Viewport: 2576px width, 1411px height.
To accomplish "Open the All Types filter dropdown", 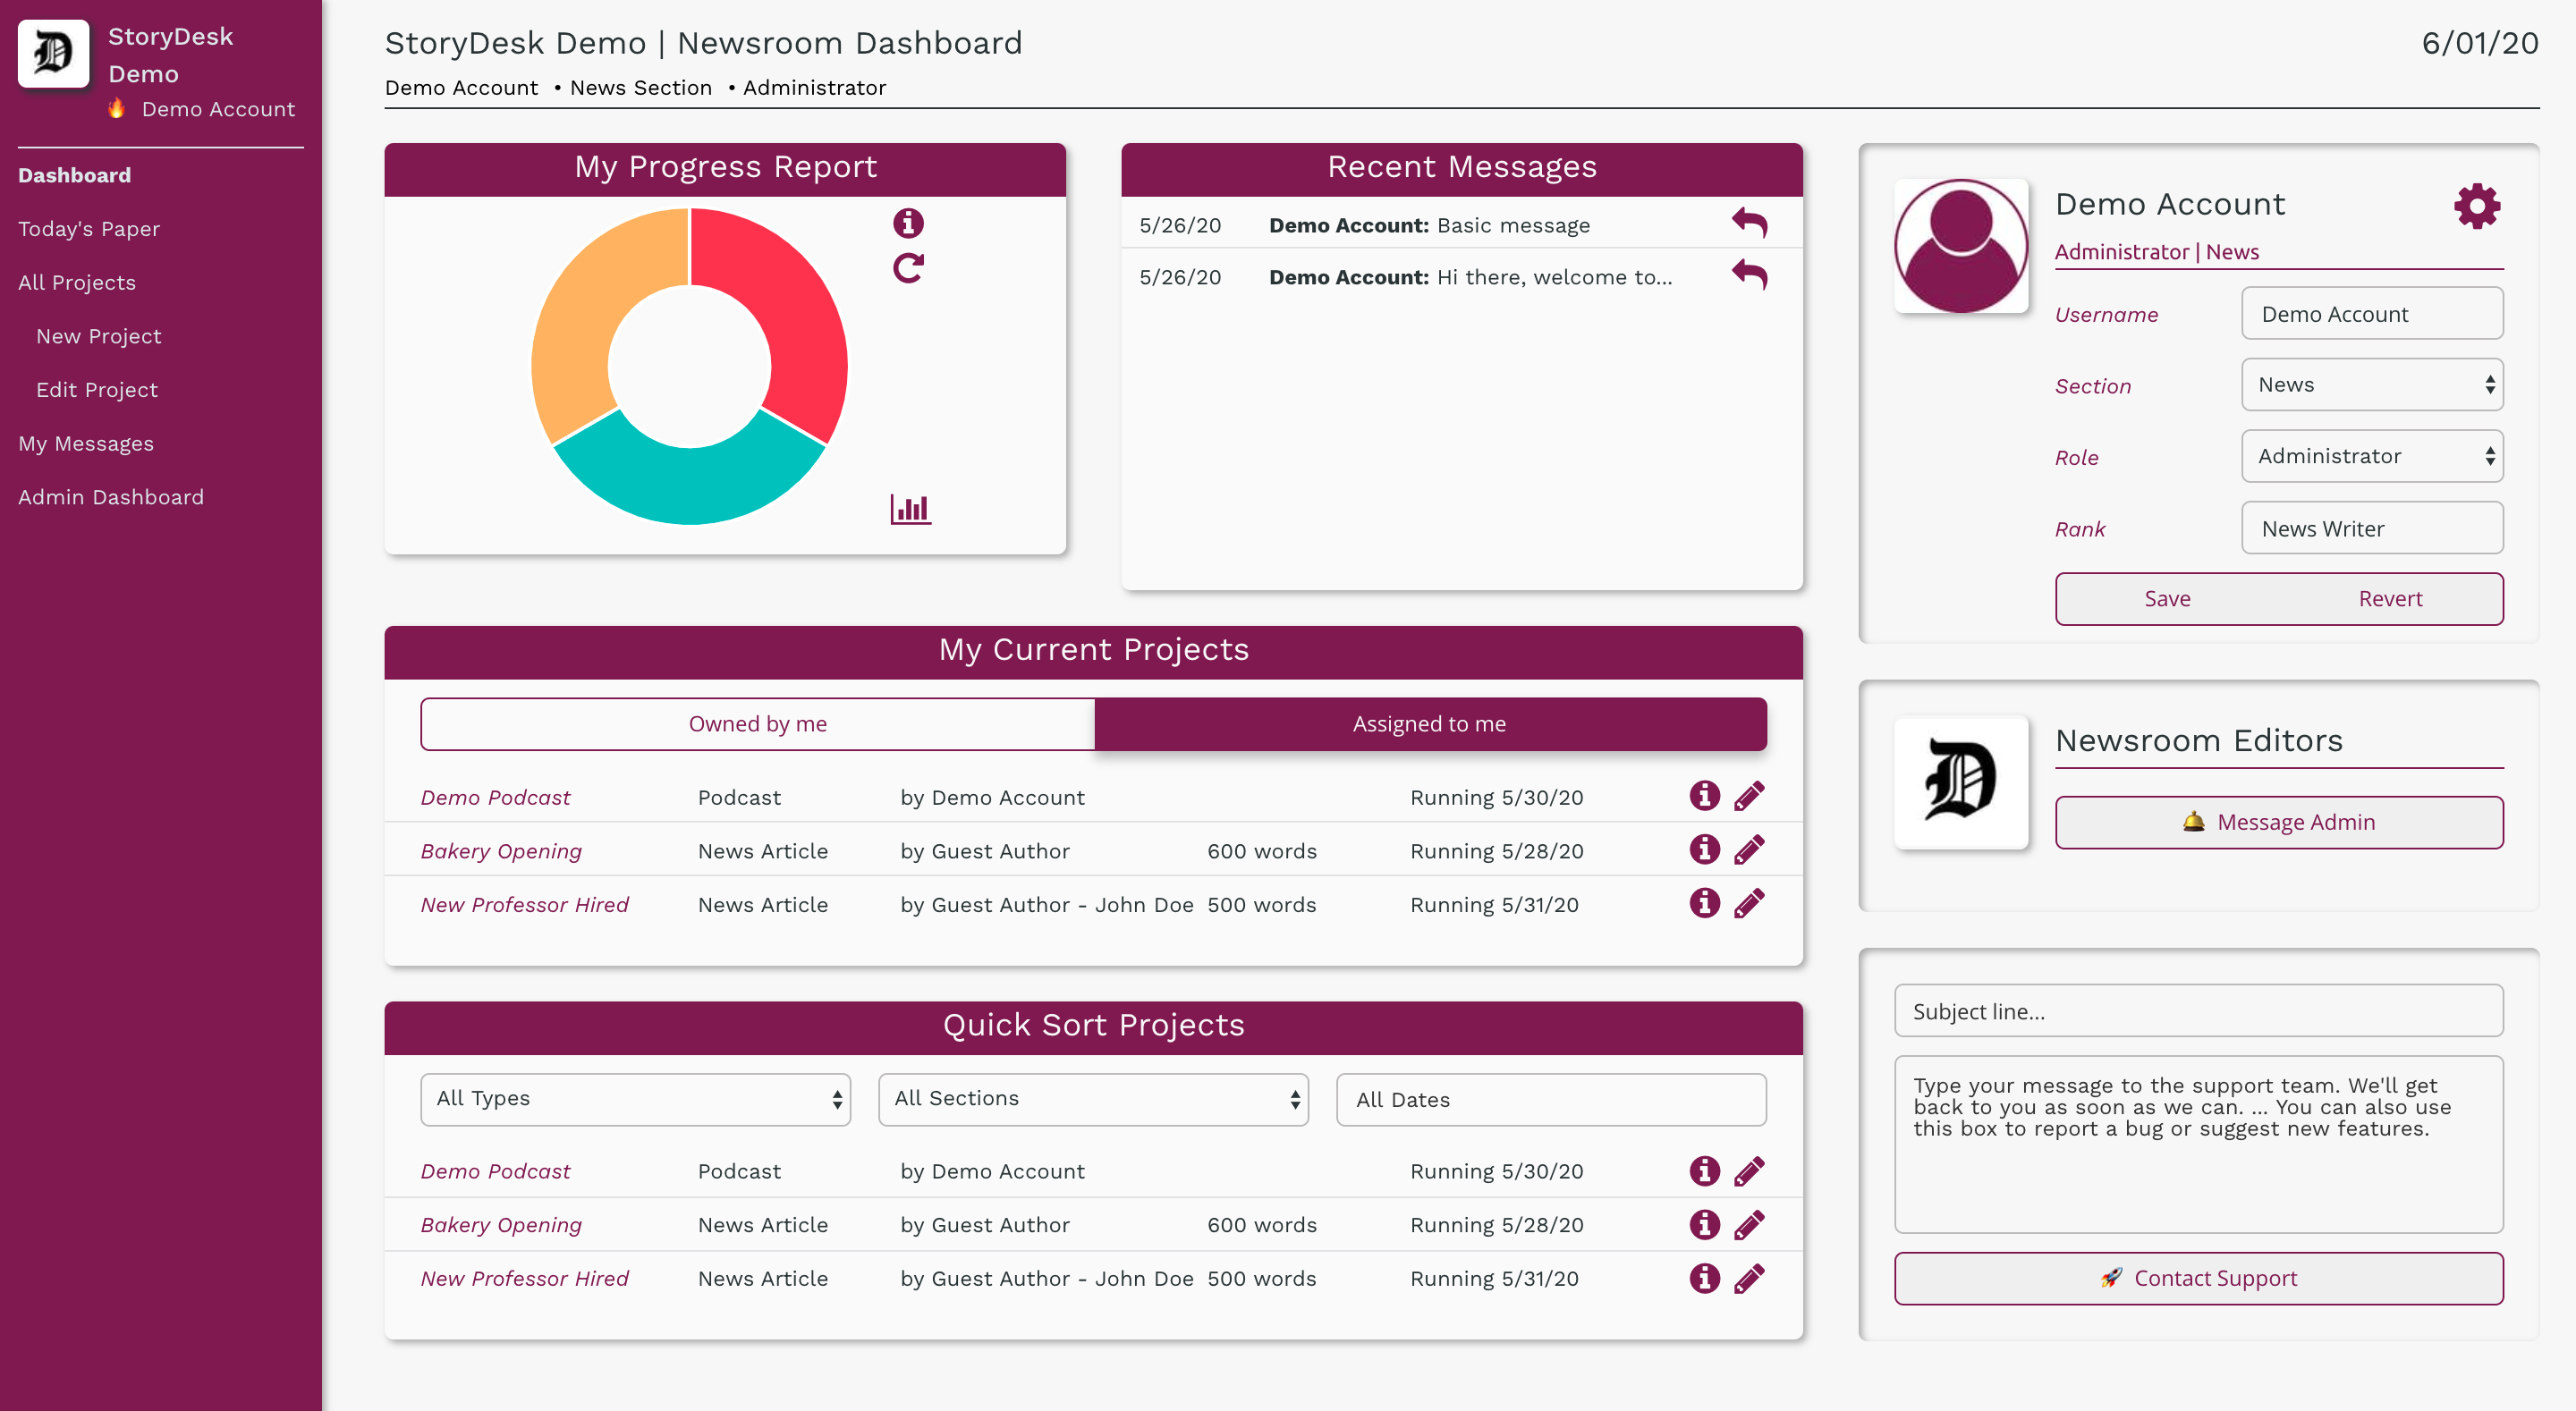I will point(635,1098).
